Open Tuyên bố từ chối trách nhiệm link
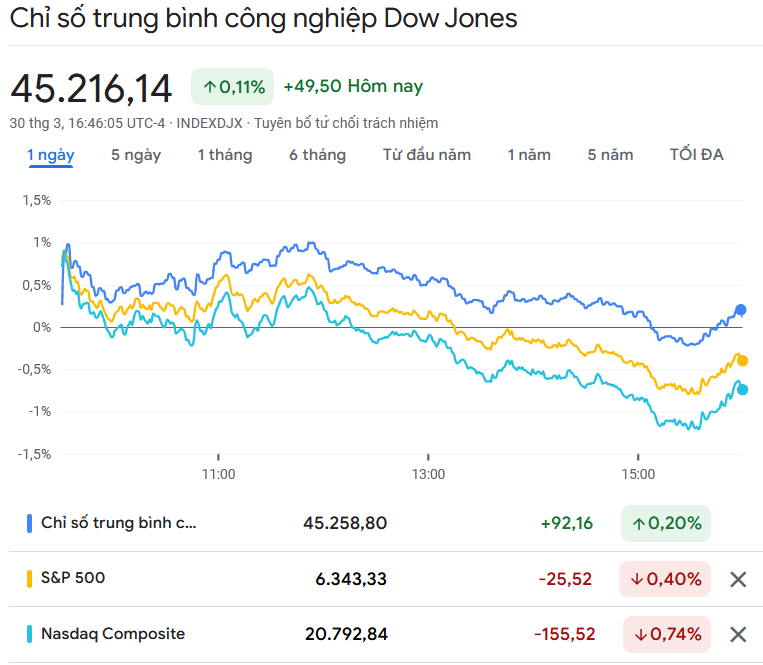The image size is (763, 665). point(345,123)
